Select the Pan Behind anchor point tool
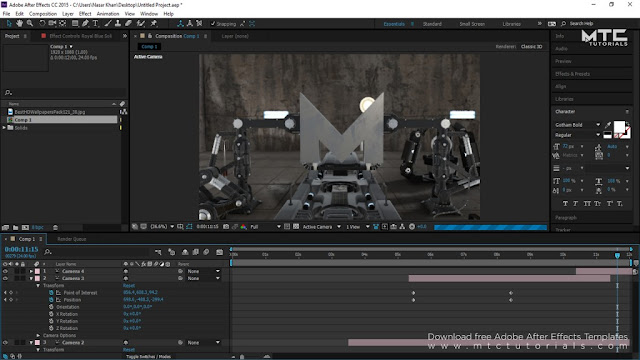The width and height of the screenshot is (640, 360). [62, 24]
